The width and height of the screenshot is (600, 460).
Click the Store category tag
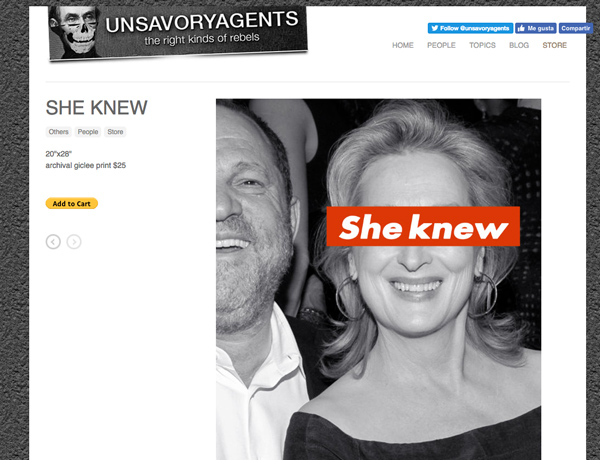[x=115, y=132]
